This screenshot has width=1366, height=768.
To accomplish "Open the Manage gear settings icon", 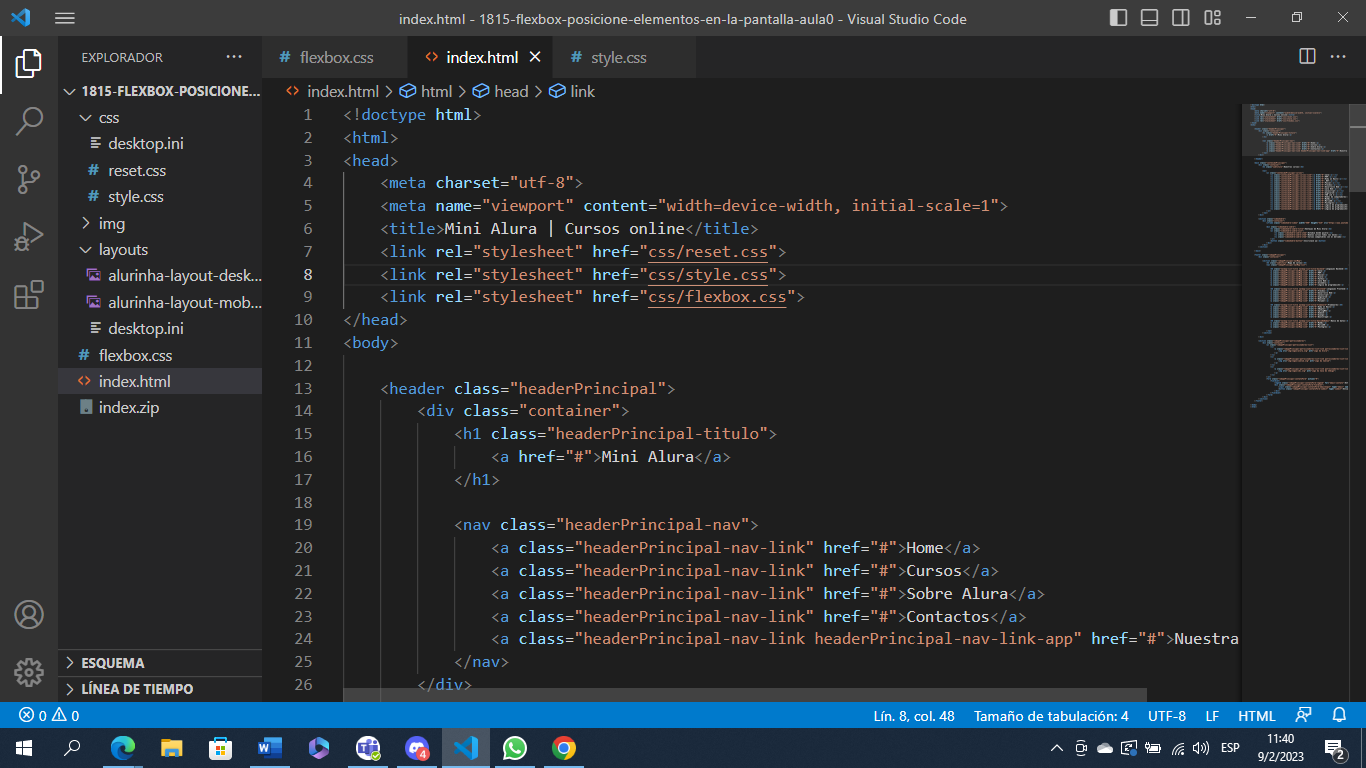I will [29, 672].
